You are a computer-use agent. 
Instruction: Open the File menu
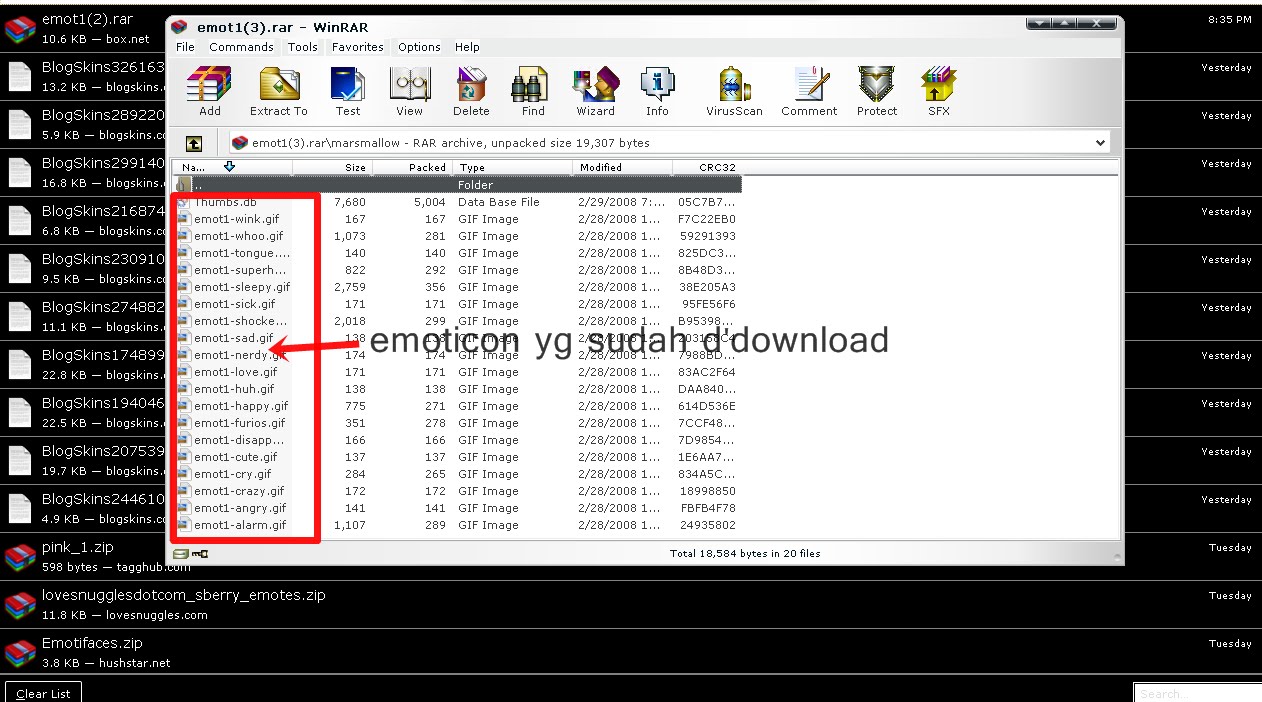186,47
